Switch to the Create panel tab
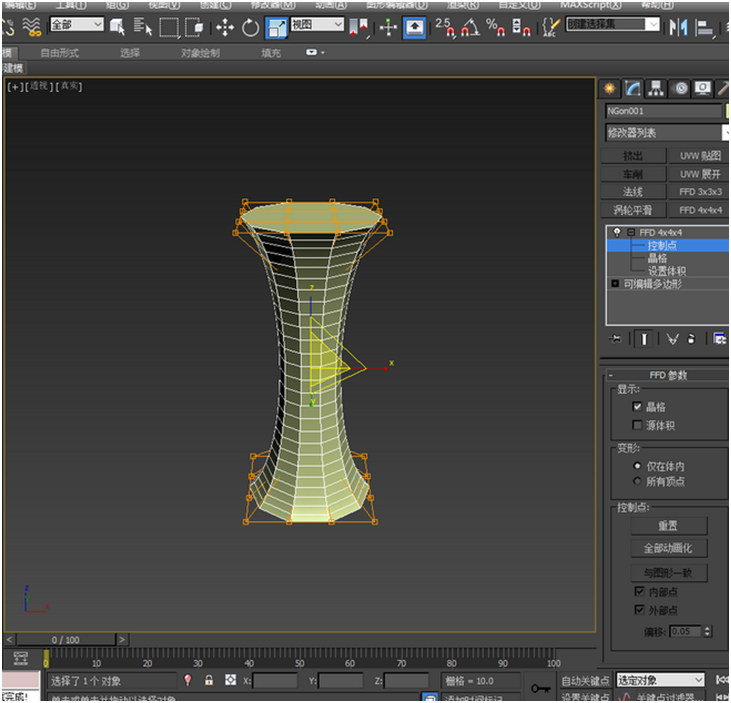This screenshot has width=731, height=703. (x=609, y=88)
